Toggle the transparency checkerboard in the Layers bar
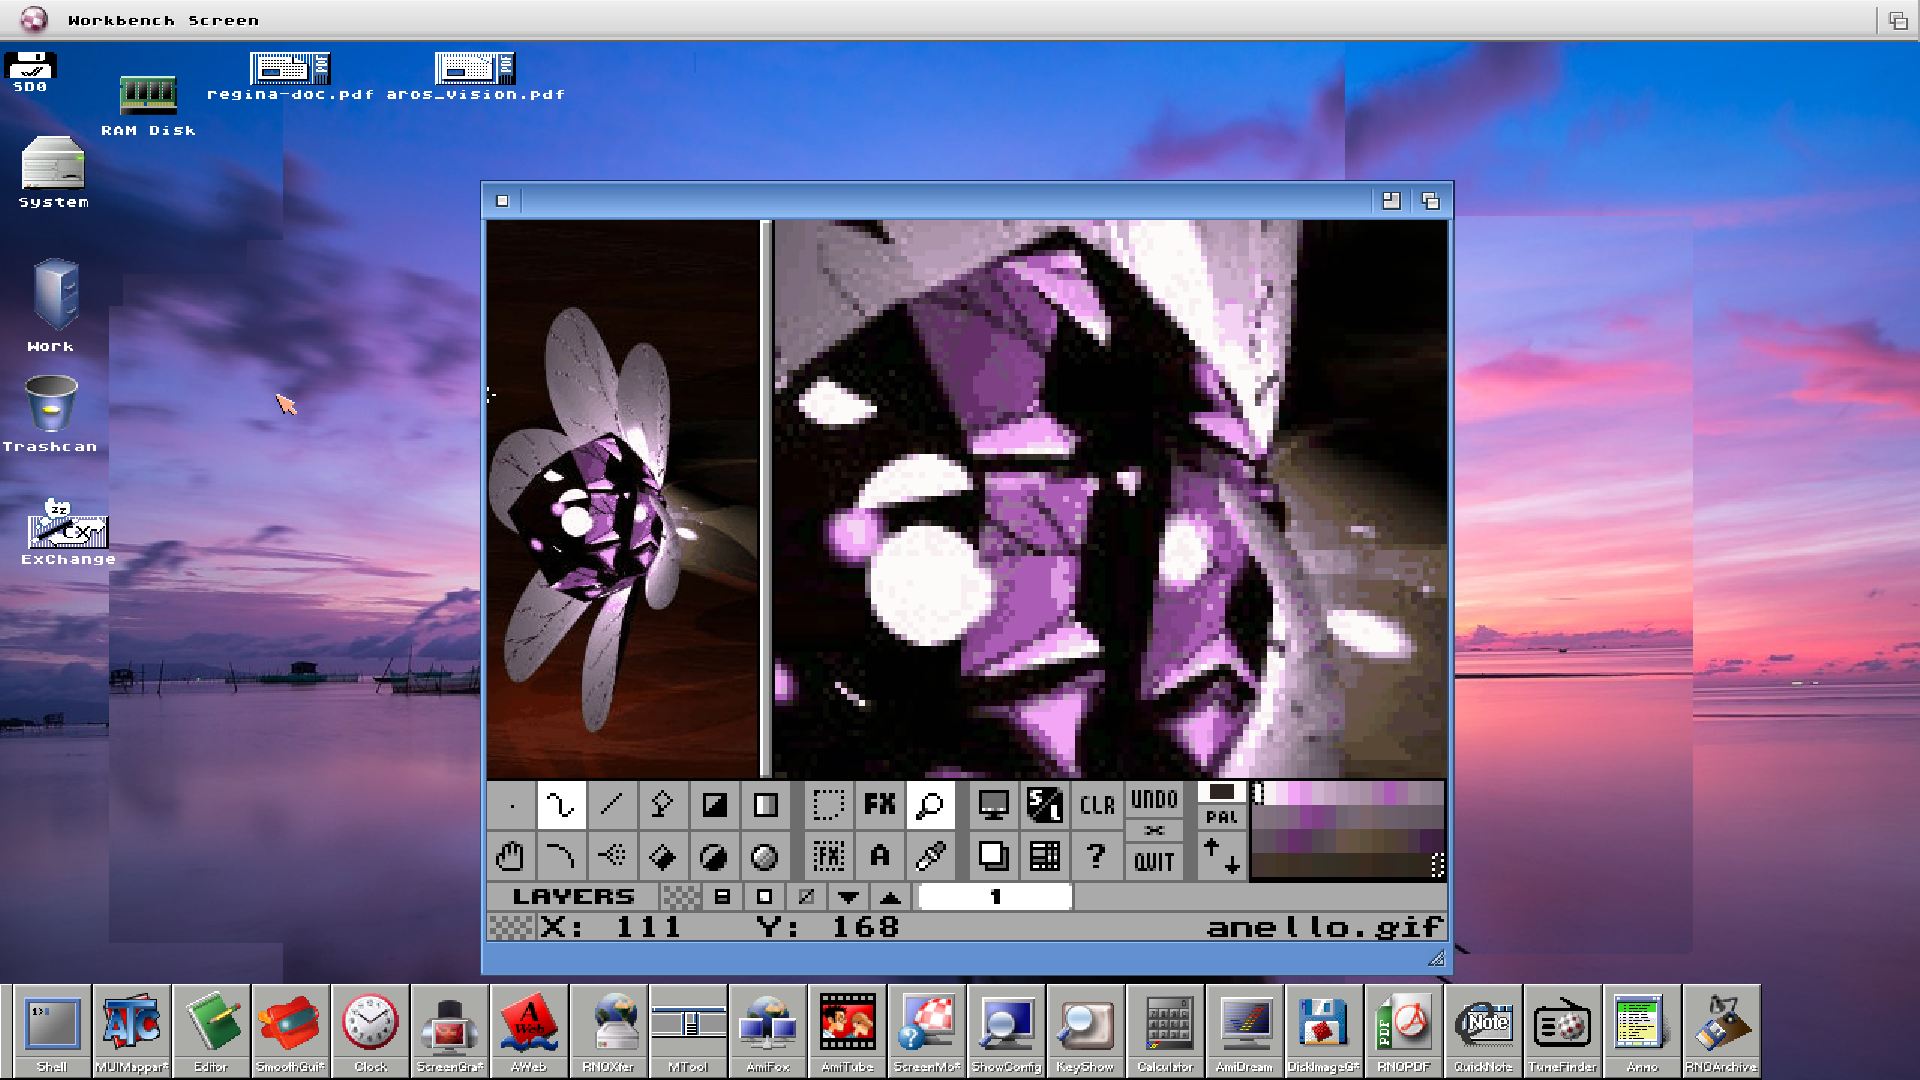 (x=682, y=897)
